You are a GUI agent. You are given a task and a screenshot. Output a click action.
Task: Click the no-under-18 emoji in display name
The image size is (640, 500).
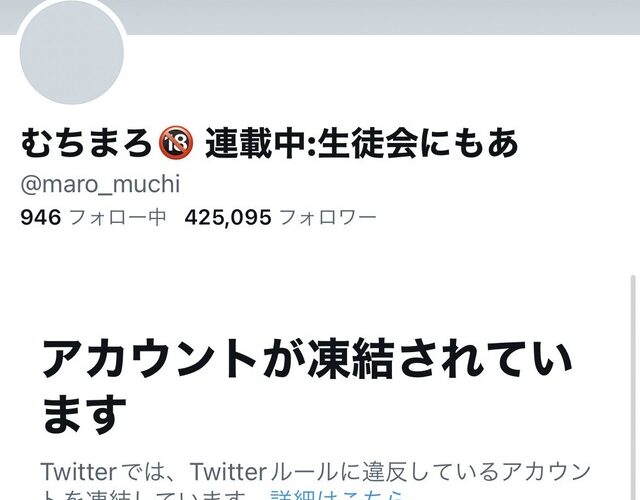[x=176, y=143]
